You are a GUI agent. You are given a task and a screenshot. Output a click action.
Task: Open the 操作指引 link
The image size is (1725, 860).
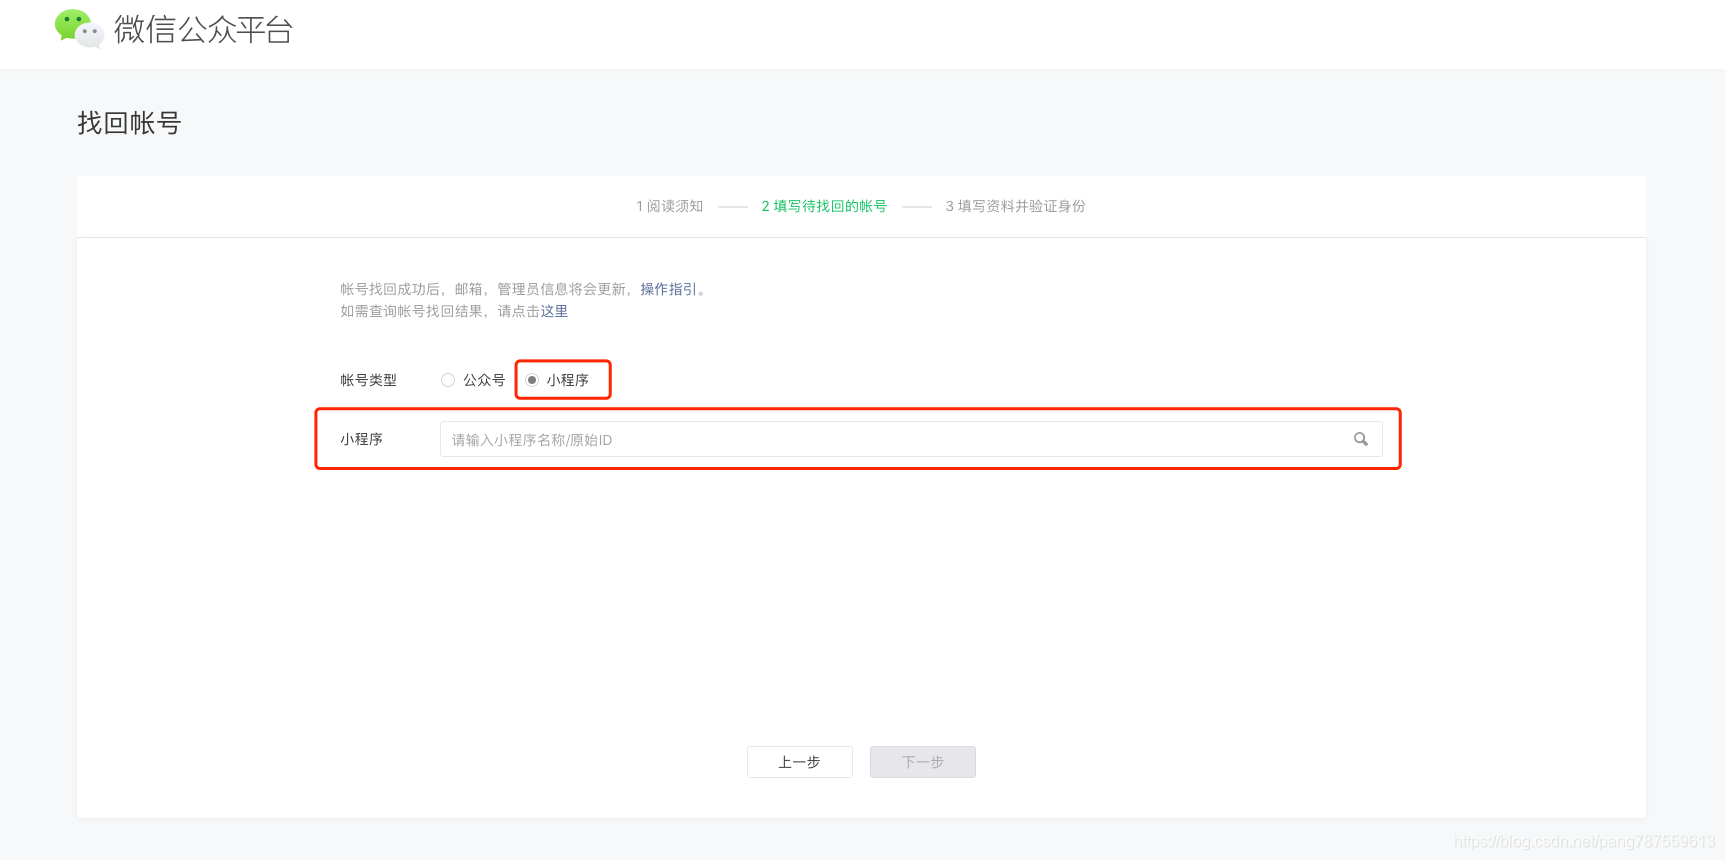[x=669, y=289]
